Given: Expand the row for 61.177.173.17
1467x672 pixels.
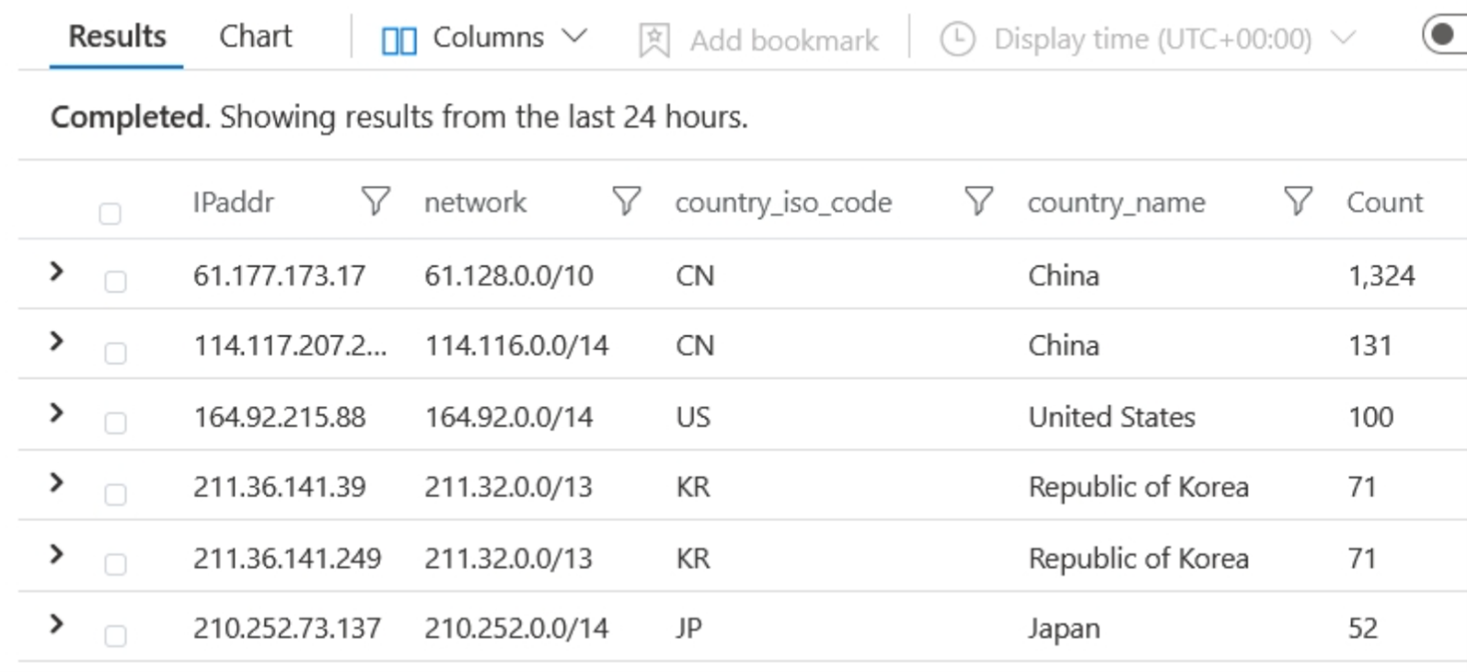Looking at the screenshot, I should (x=57, y=272).
